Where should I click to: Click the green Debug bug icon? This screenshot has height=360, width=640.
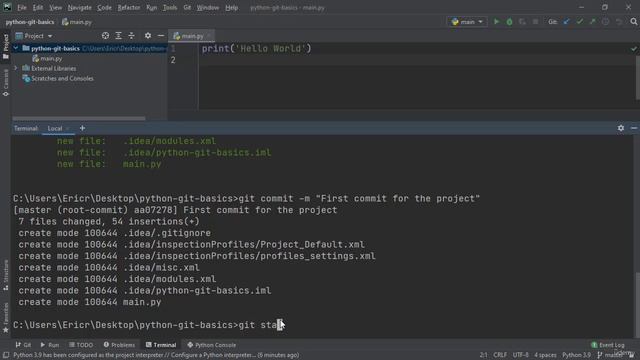[509, 22]
